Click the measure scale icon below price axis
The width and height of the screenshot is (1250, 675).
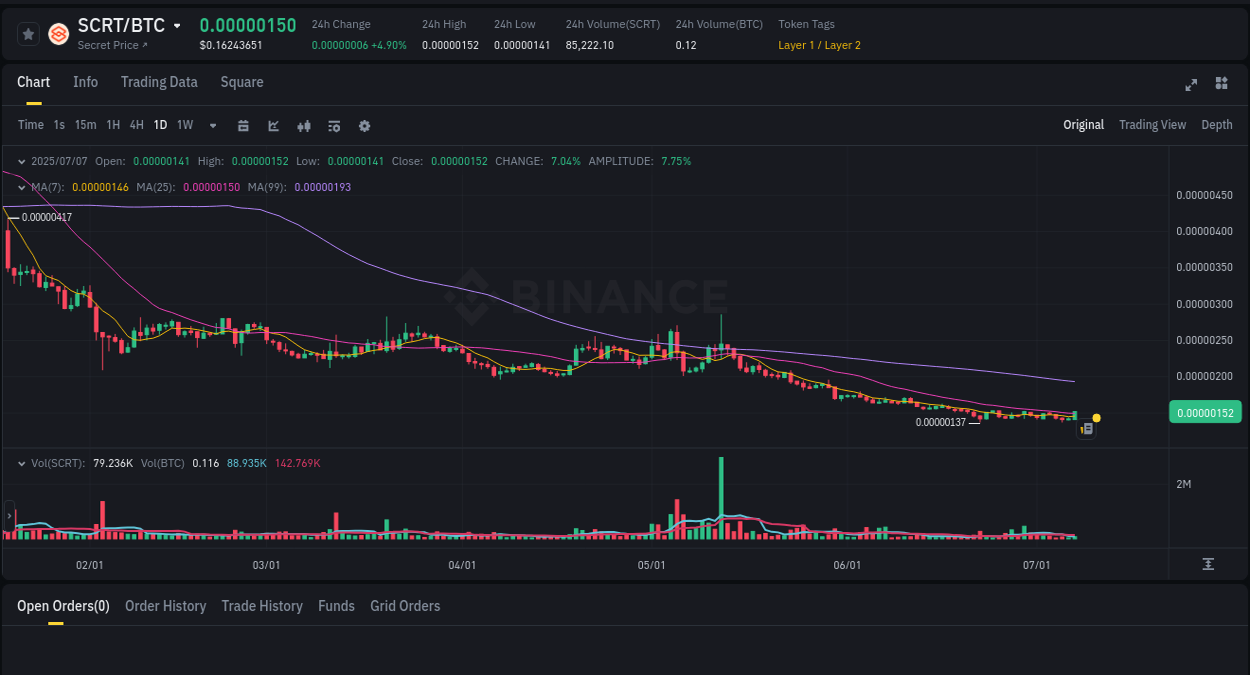coord(1207,563)
